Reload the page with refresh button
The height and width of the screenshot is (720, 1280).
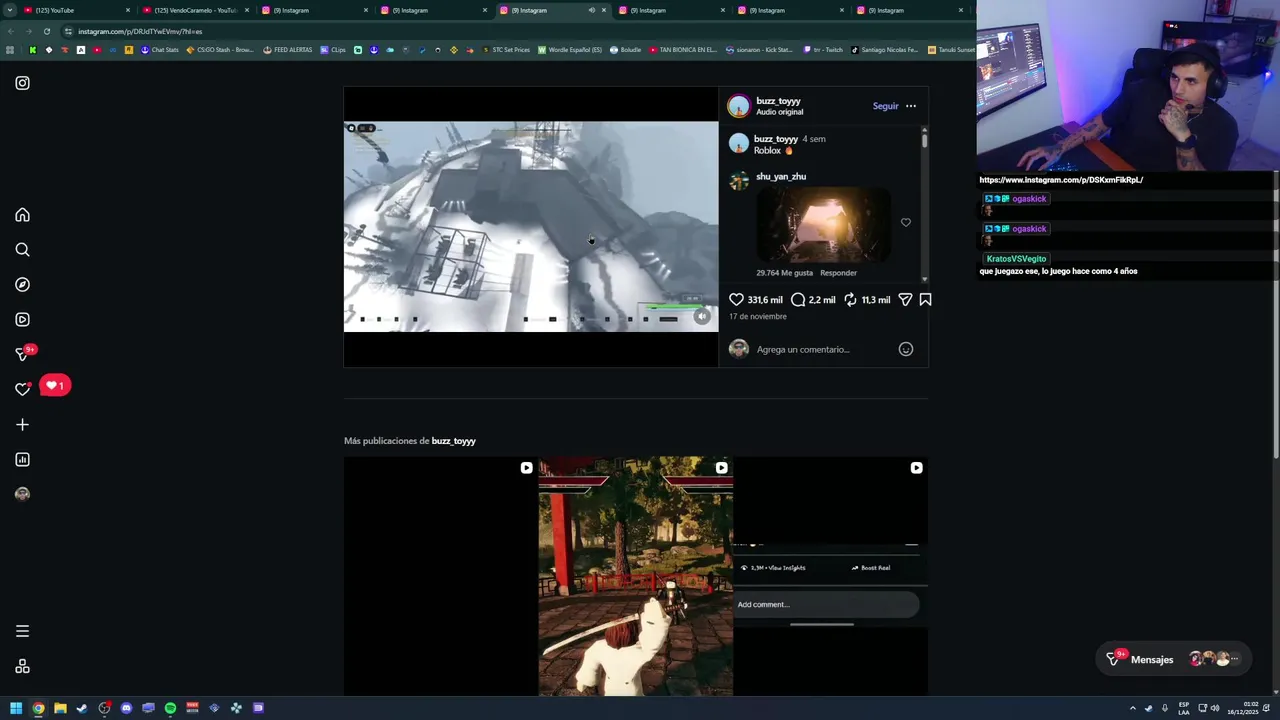pyautogui.click(x=46, y=31)
